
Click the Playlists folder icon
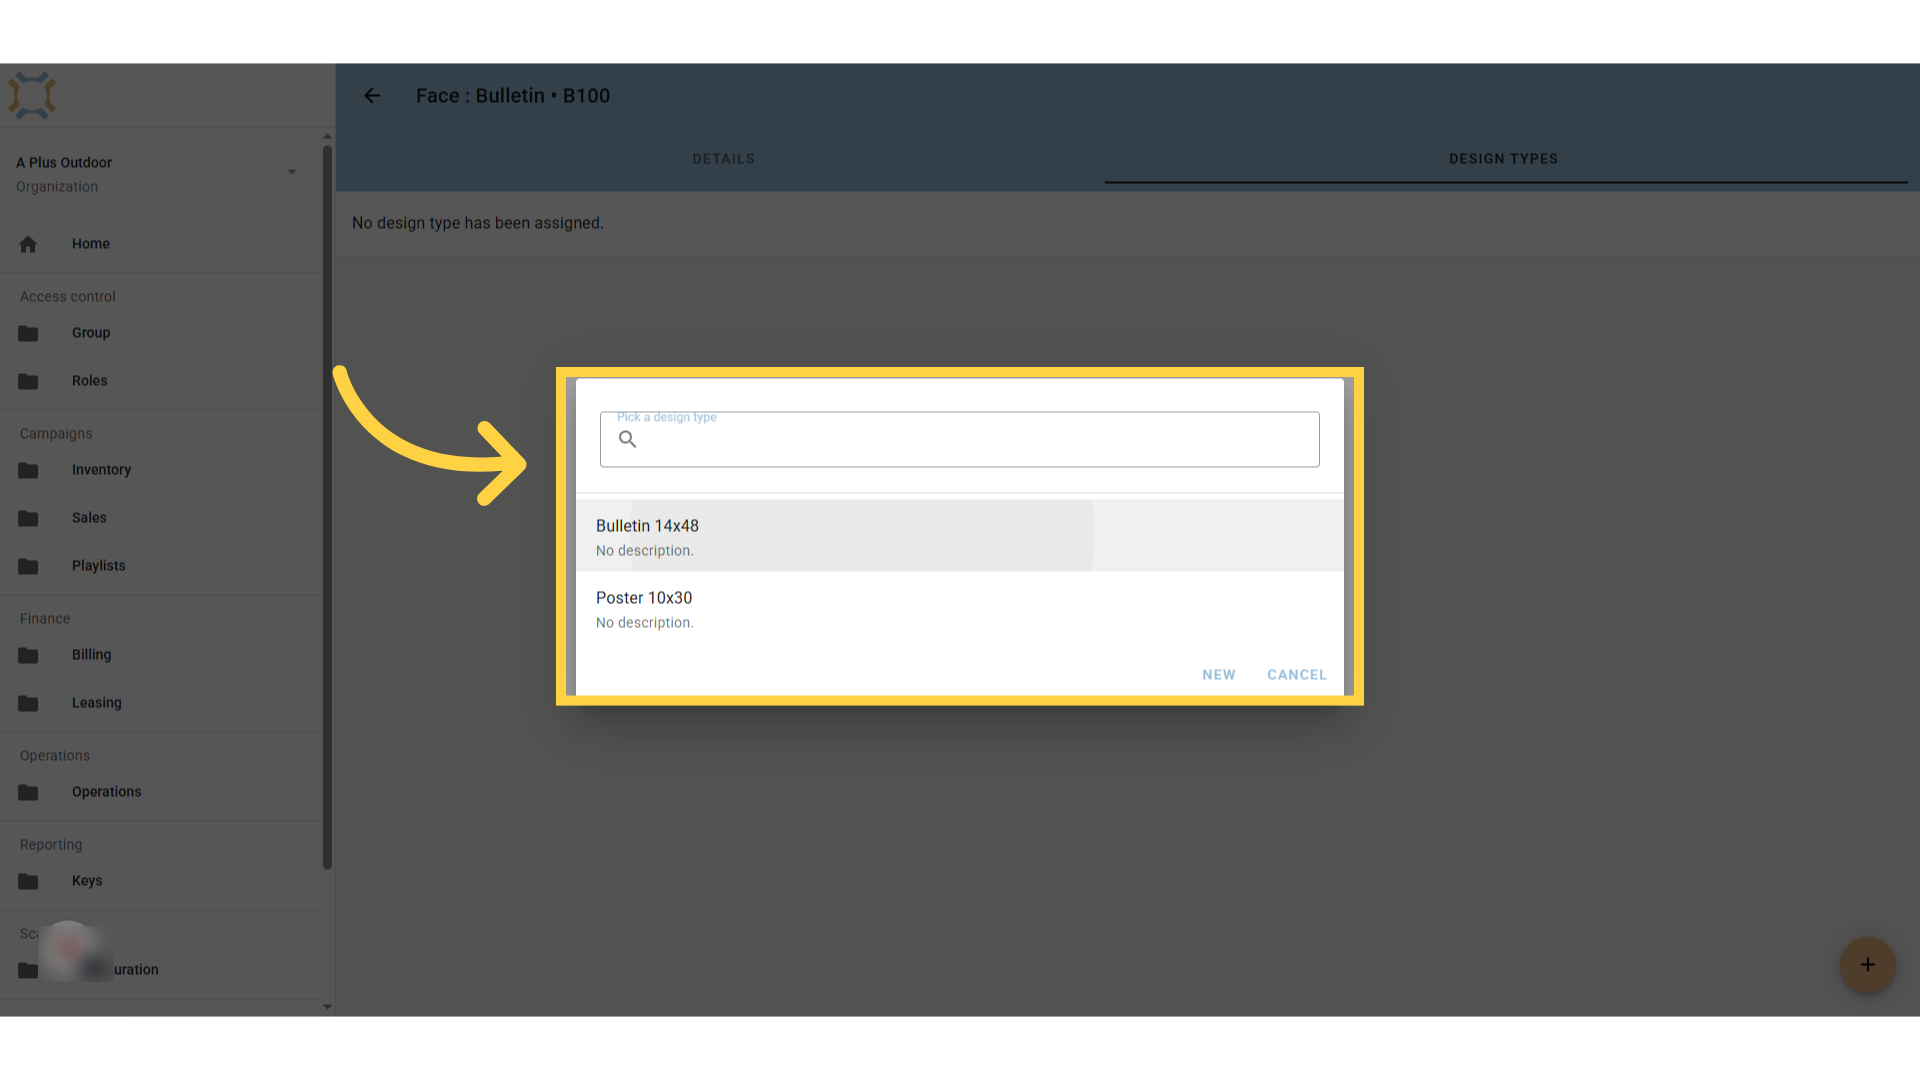[28, 566]
